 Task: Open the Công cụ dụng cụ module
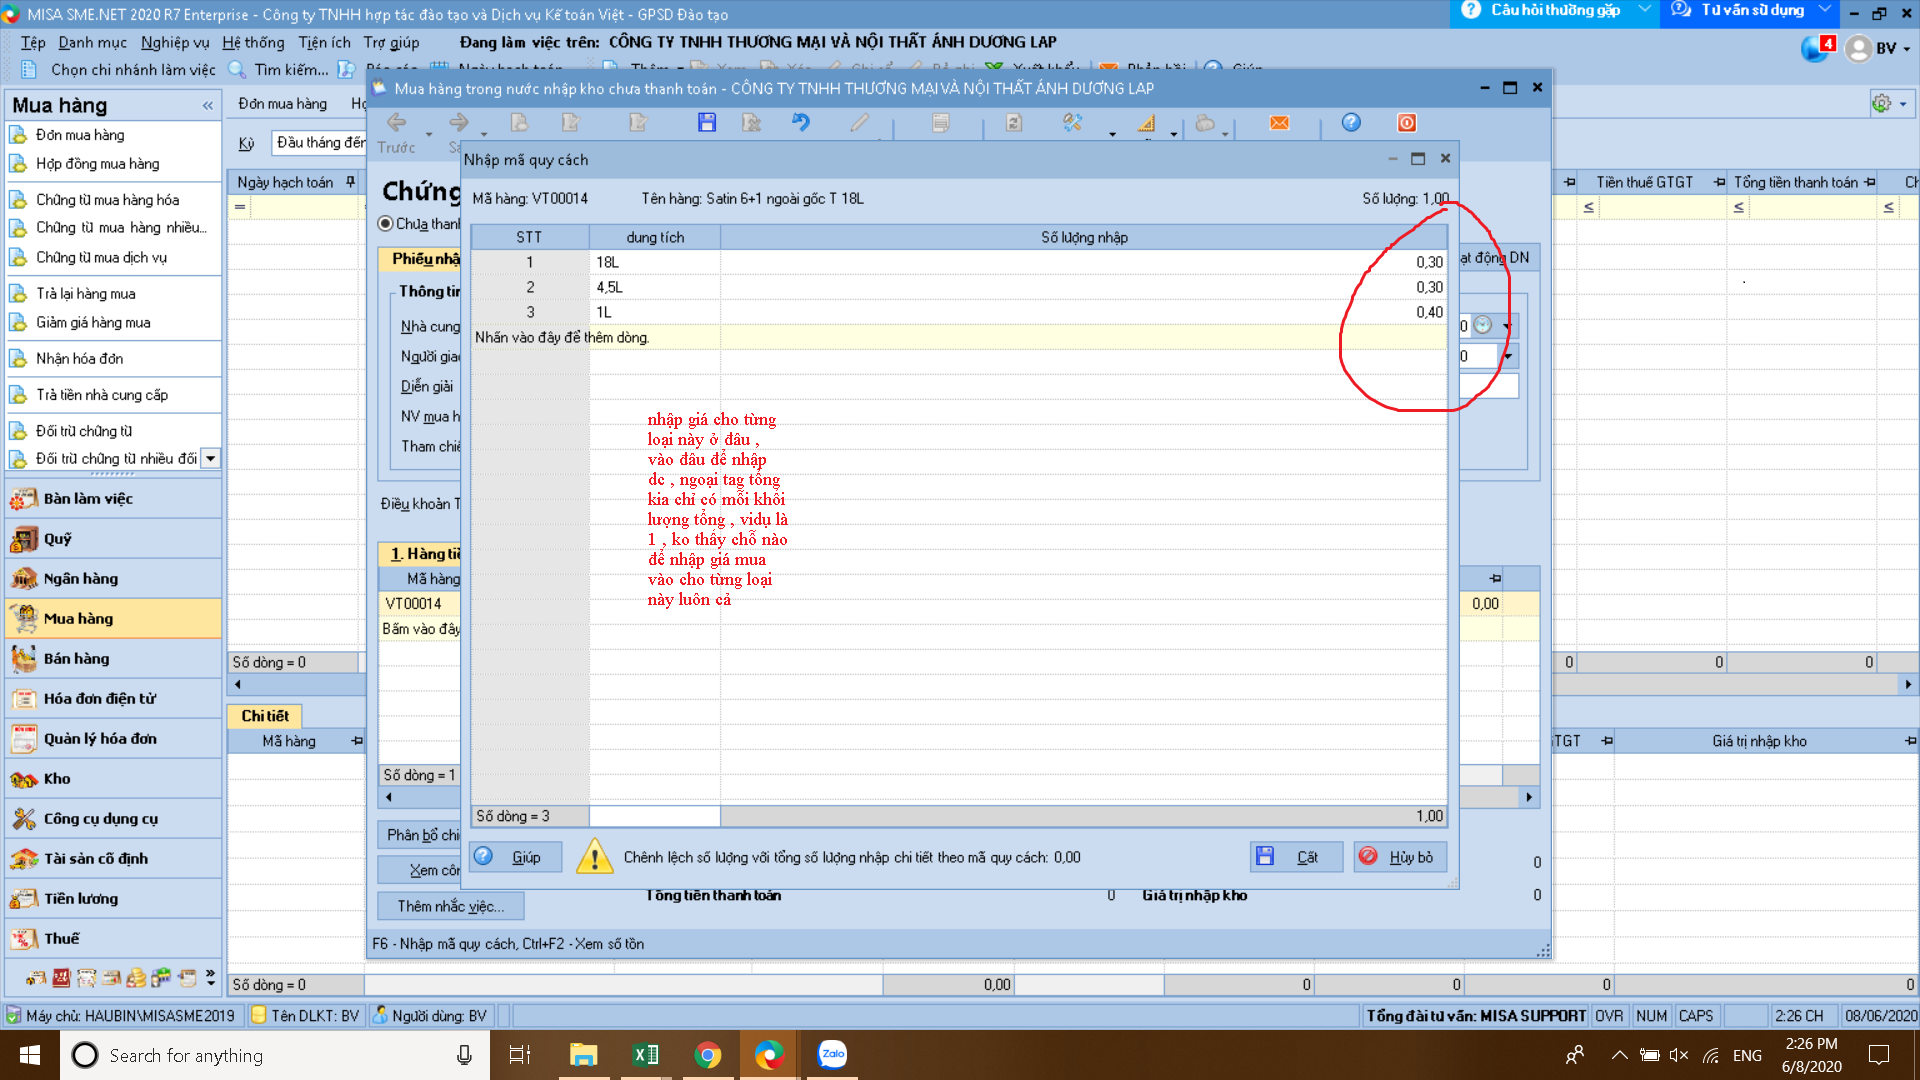[x=113, y=819]
